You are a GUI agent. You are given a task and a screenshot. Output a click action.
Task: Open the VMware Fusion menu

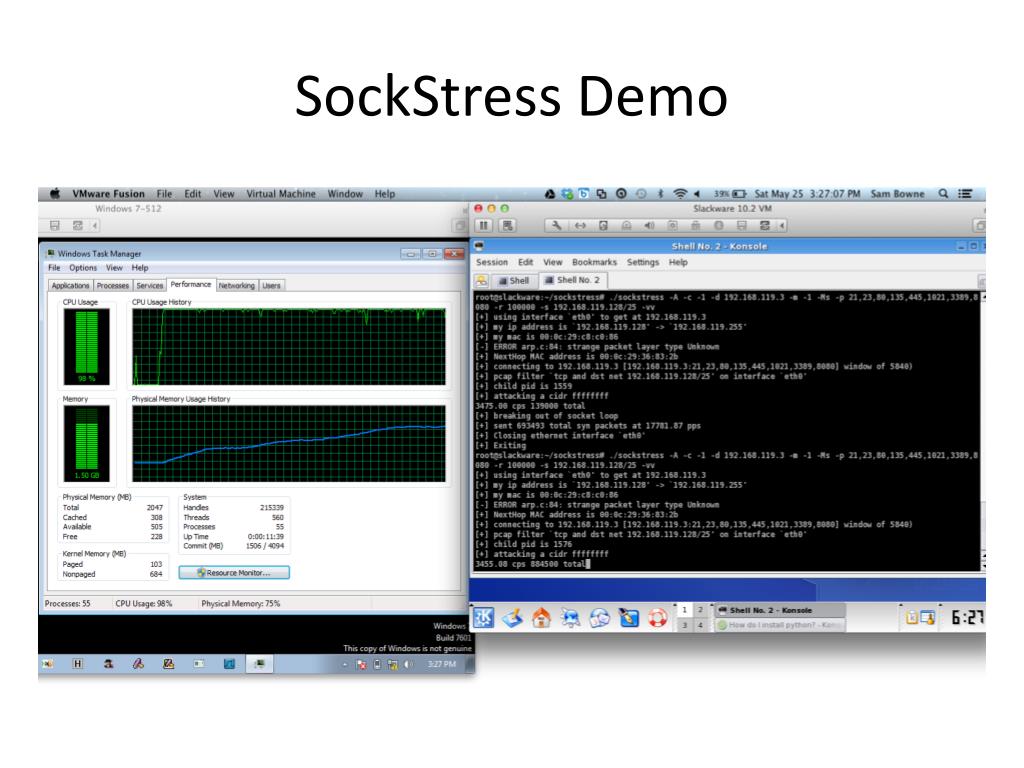point(108,194)
